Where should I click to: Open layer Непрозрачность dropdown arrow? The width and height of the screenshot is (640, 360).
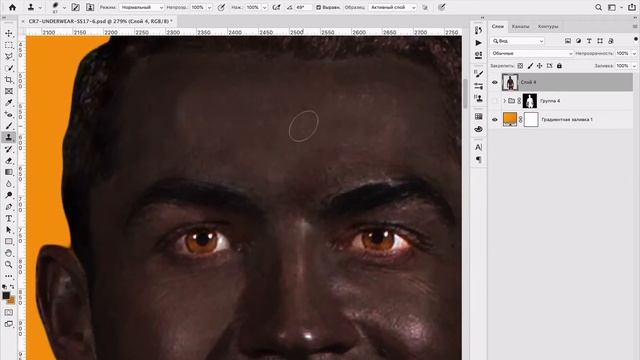(x=634, y=53)
